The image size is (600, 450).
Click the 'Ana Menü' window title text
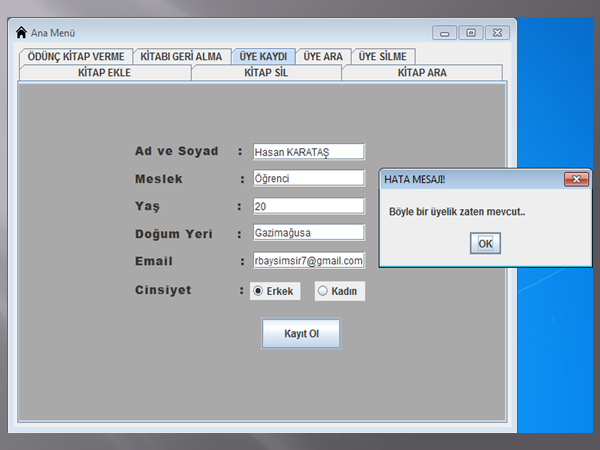(x=53, y=33)
